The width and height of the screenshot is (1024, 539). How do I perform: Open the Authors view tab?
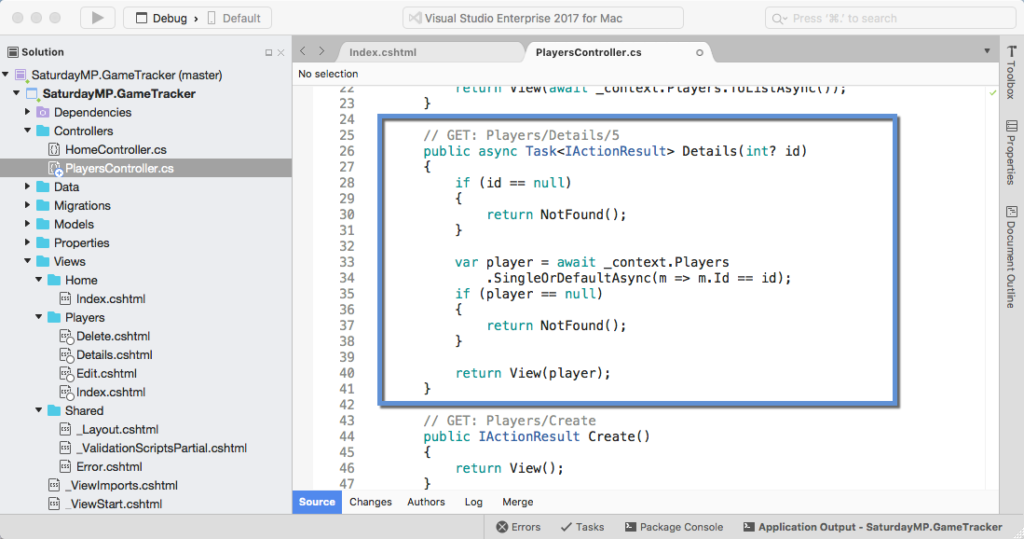[426, 502]
